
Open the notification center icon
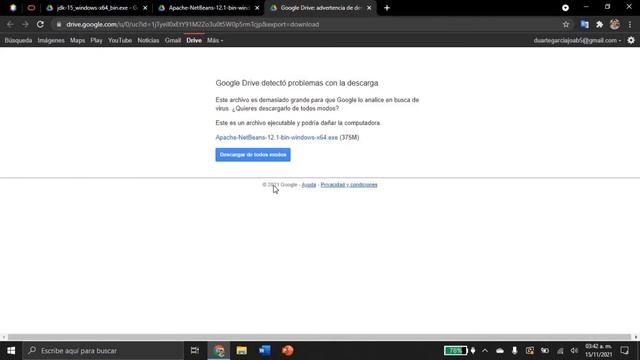coord(624,351)
